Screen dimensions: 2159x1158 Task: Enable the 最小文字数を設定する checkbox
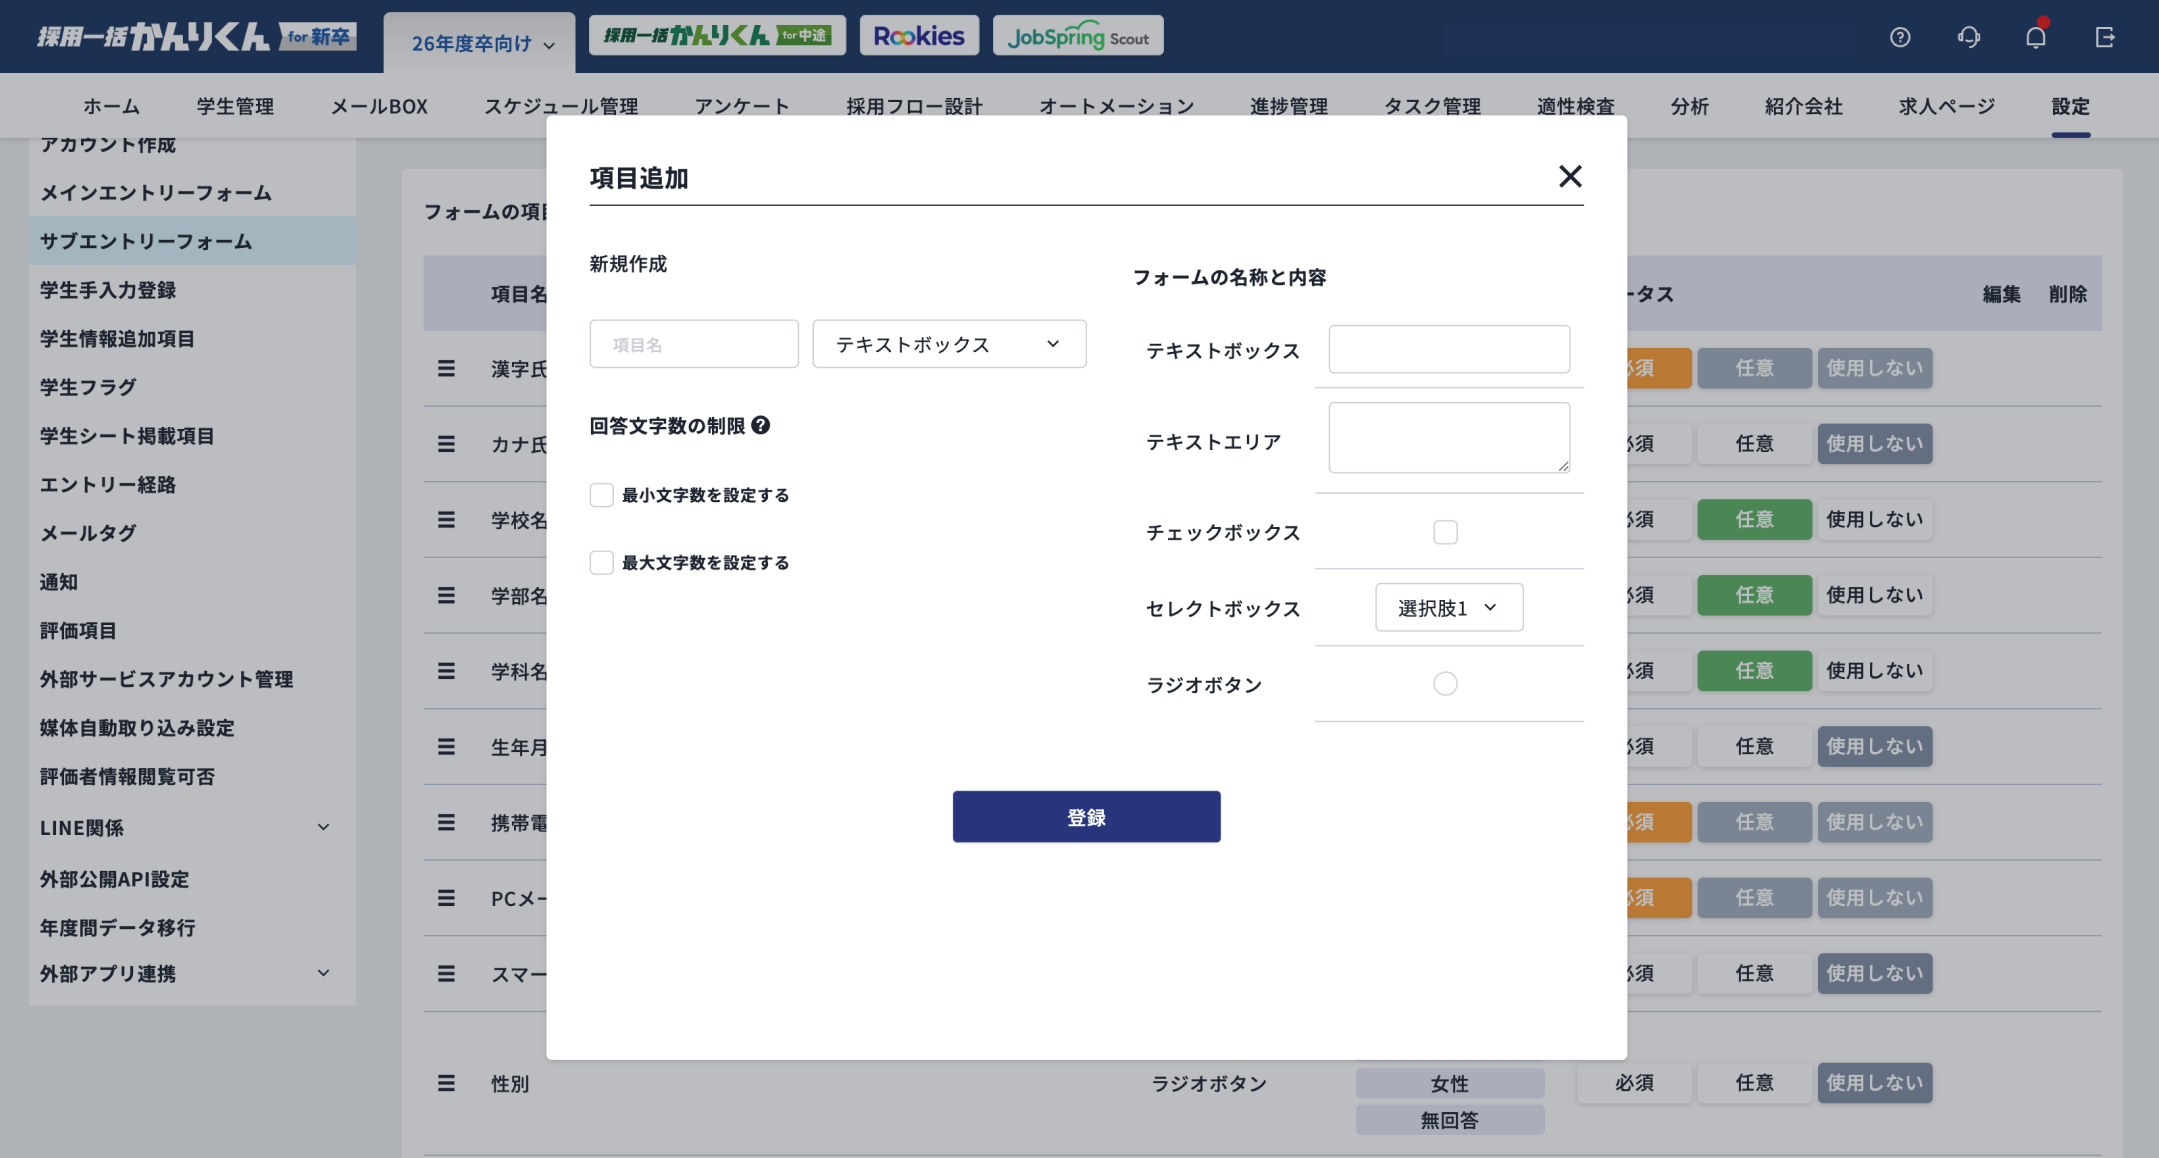[x=601, y=494]
